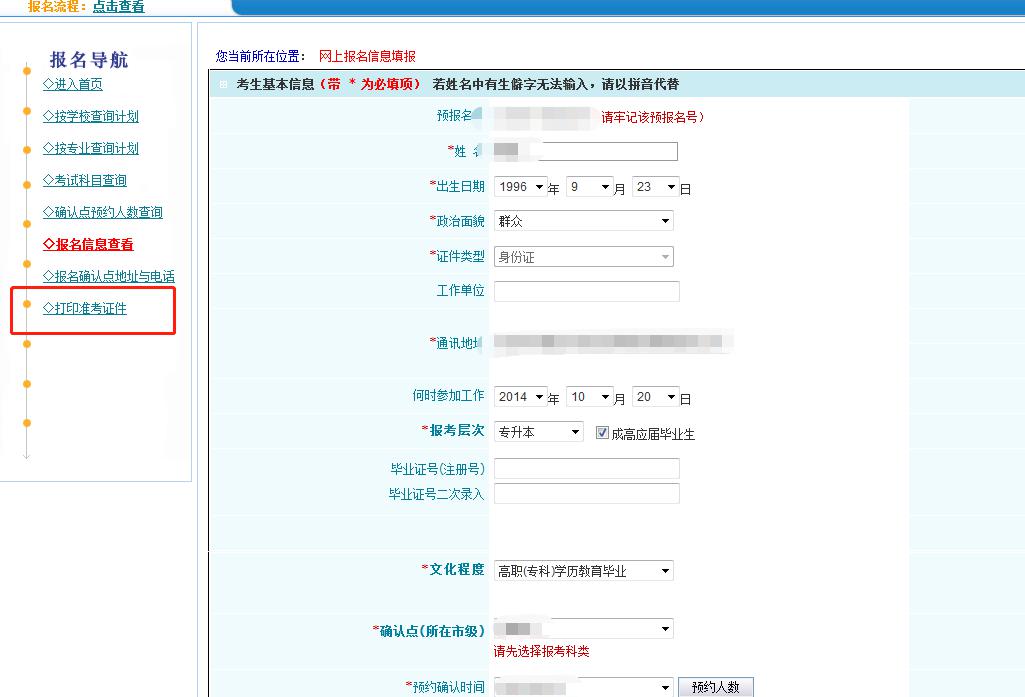Toggle the 成高应届毕业生 checkbox
Viewport: 1025px width, 697px height.
[x=602, y=432]
